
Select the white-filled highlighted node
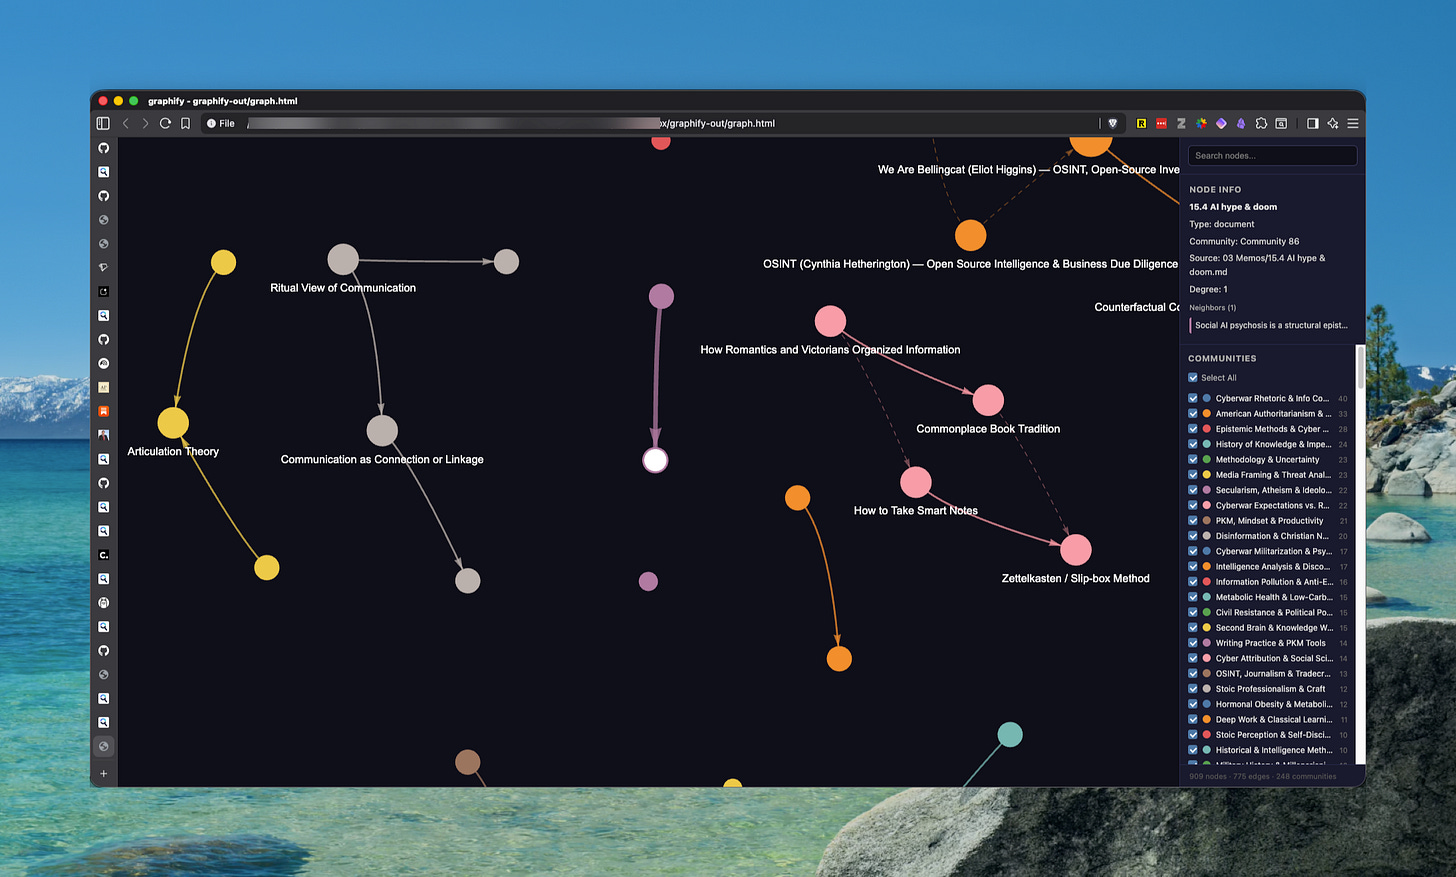click(655, 460)
